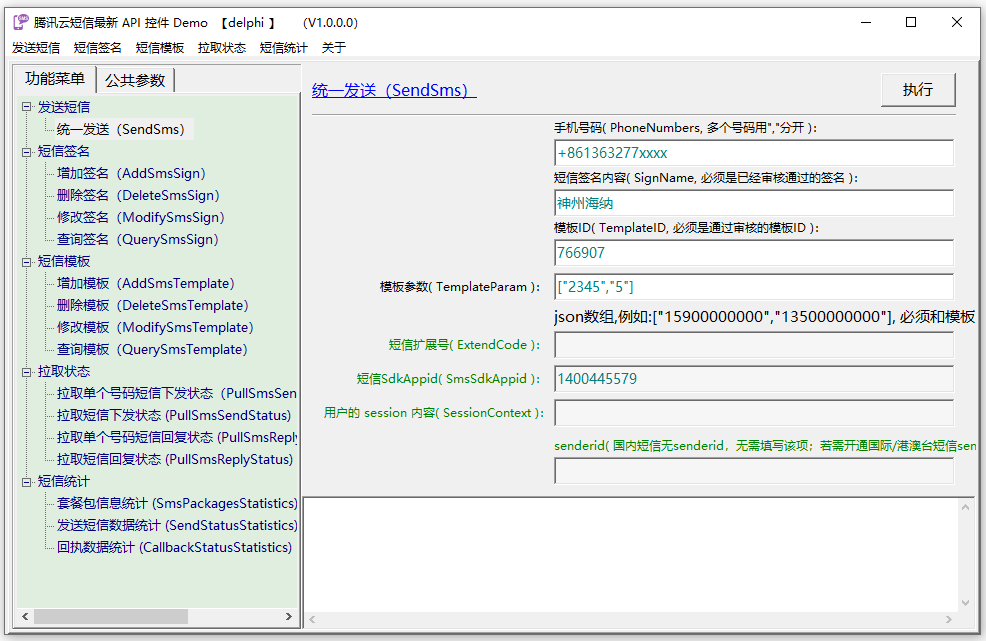Image resolution: width=986 pixels, height=641 pixels.
Task: Collapse the 发送短信 tree node
Action: 26,107
